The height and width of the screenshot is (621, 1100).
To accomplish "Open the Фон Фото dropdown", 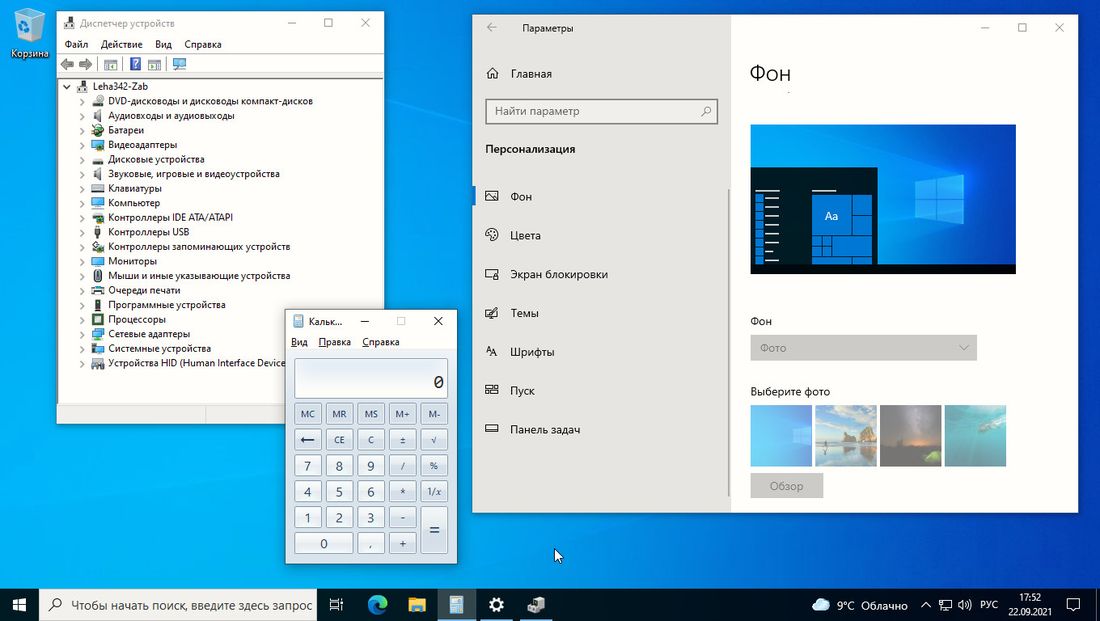I will pos(863,348).
